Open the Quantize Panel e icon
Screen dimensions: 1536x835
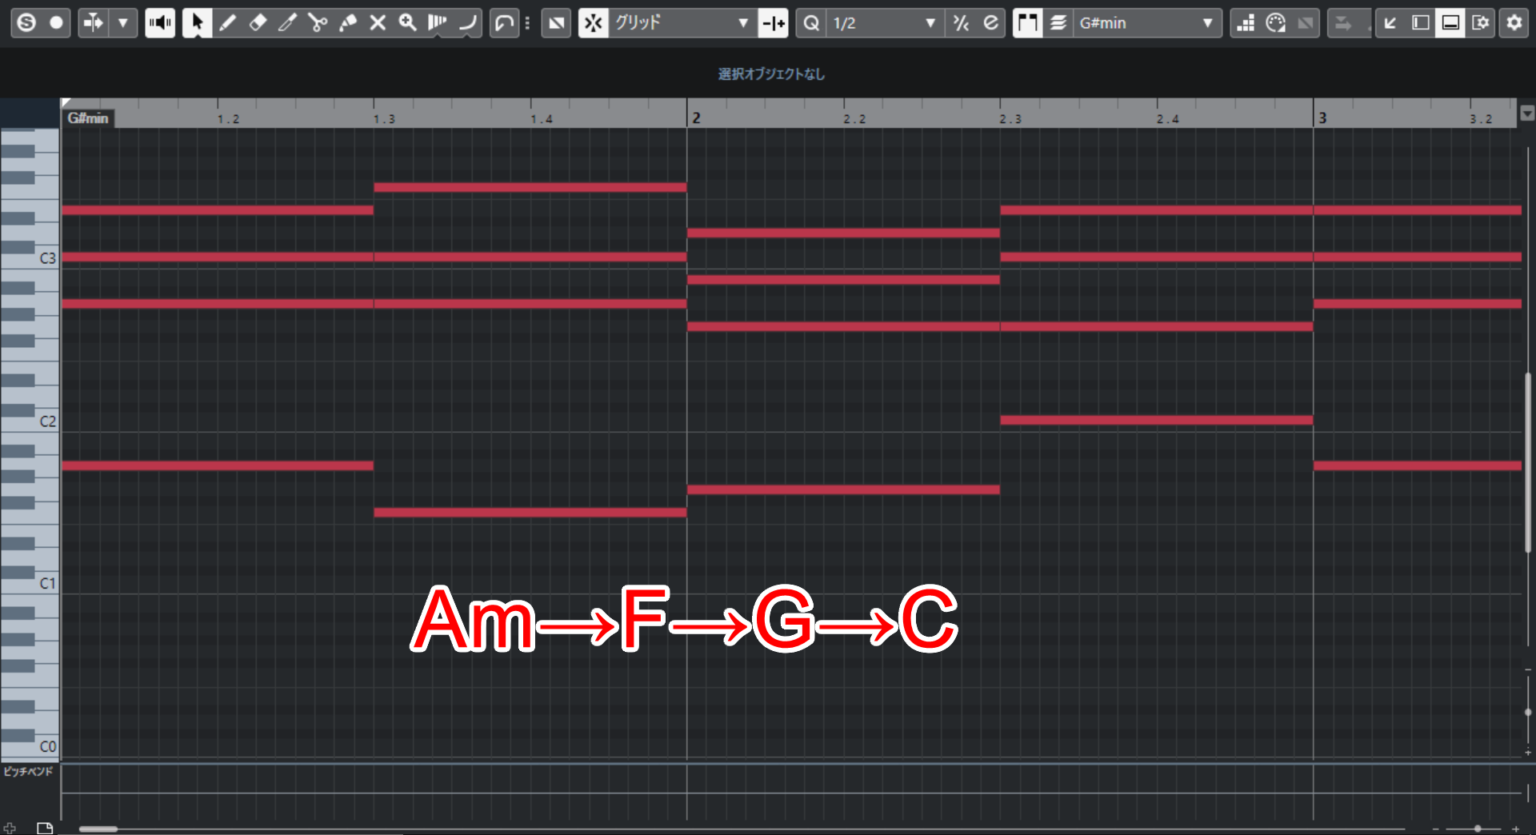pos(990,22)
